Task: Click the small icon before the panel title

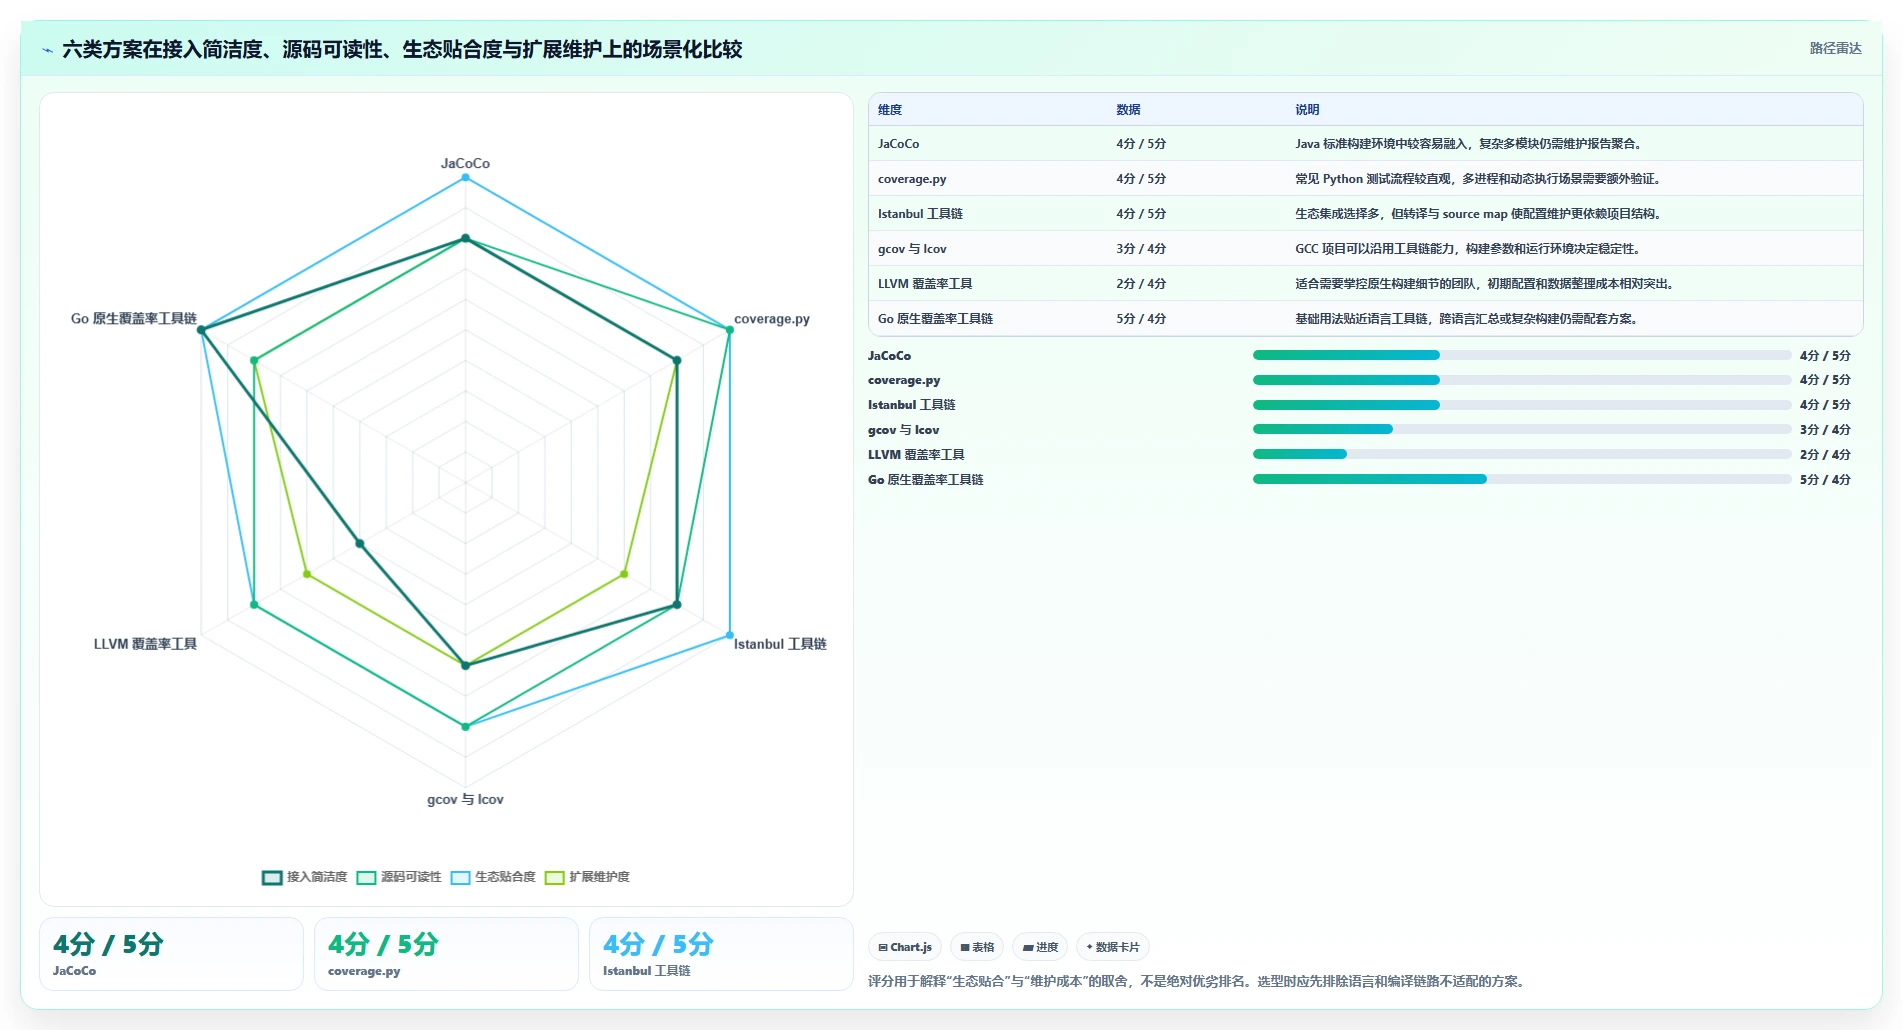Action: 47,50
